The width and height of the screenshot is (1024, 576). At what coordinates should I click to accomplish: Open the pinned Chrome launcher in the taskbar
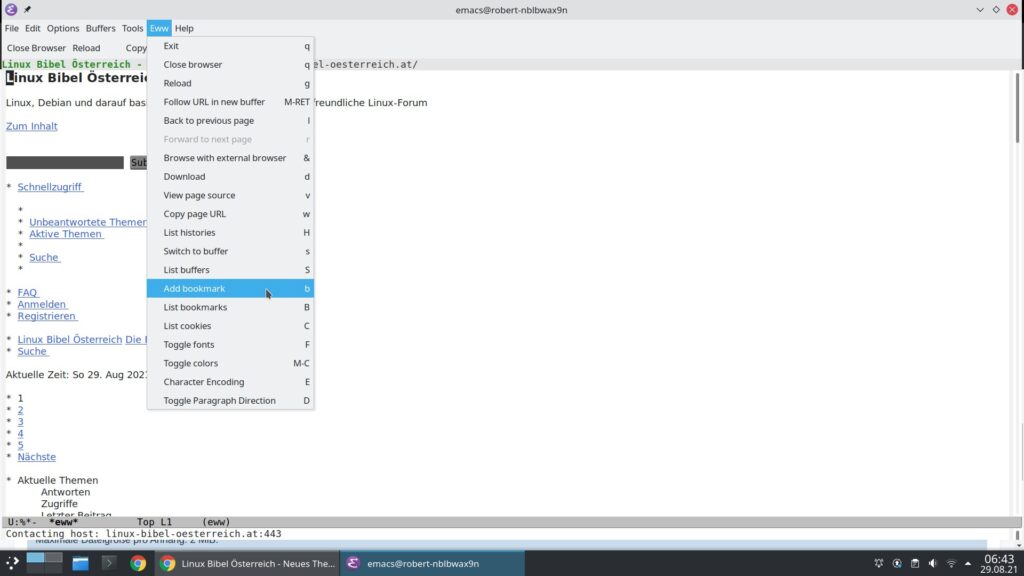point(138,563)
